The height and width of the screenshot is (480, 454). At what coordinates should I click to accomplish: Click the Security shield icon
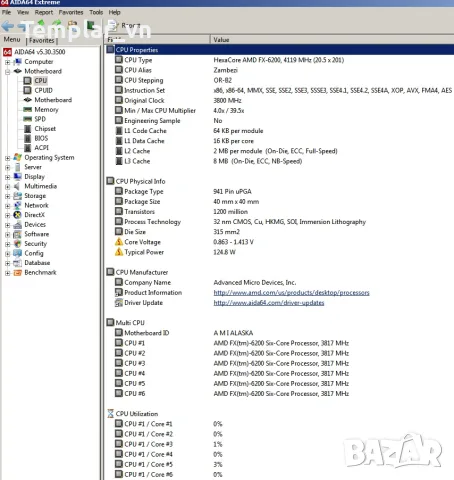click(x=17, y=244)
